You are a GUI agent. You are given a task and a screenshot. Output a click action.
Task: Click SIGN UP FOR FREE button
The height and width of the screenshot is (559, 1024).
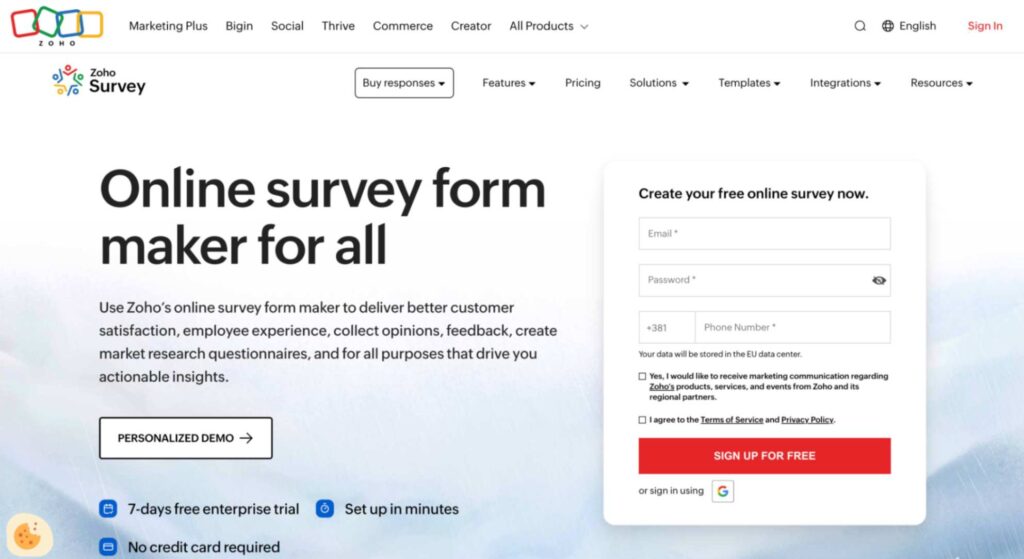764,456
